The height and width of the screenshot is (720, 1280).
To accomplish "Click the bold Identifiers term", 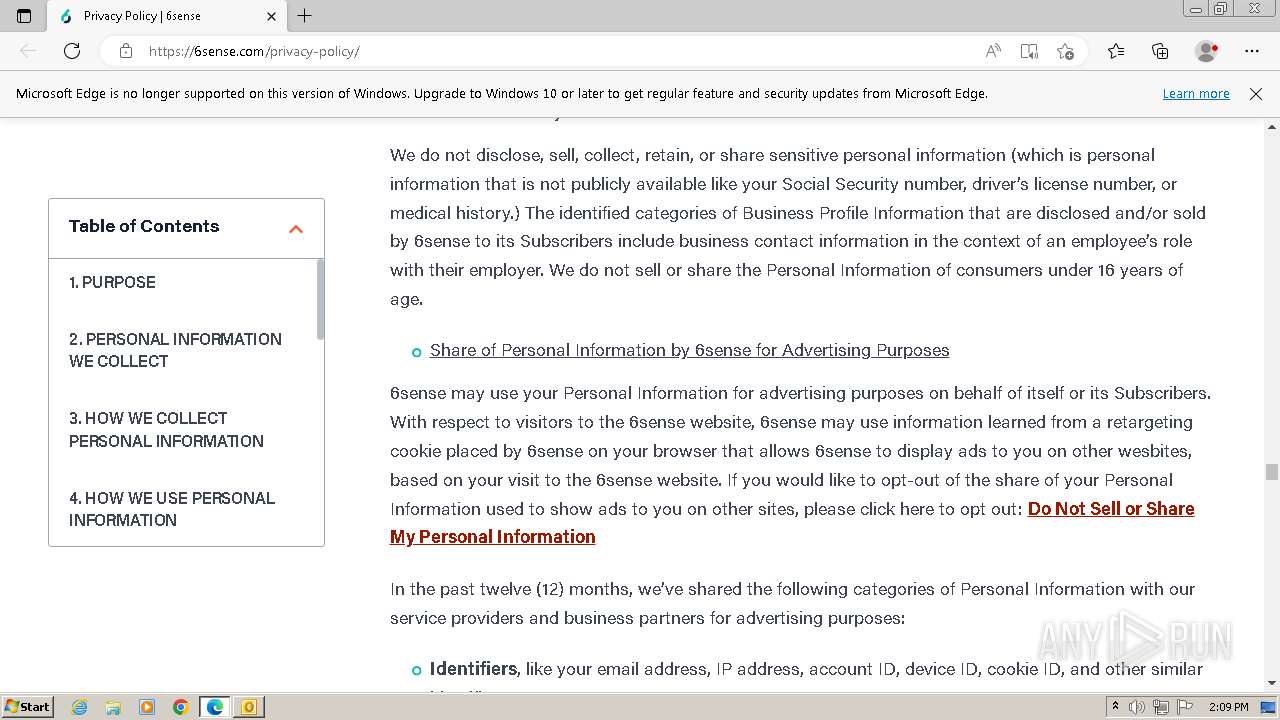I will pyautogui.click(x=473, y=669).
